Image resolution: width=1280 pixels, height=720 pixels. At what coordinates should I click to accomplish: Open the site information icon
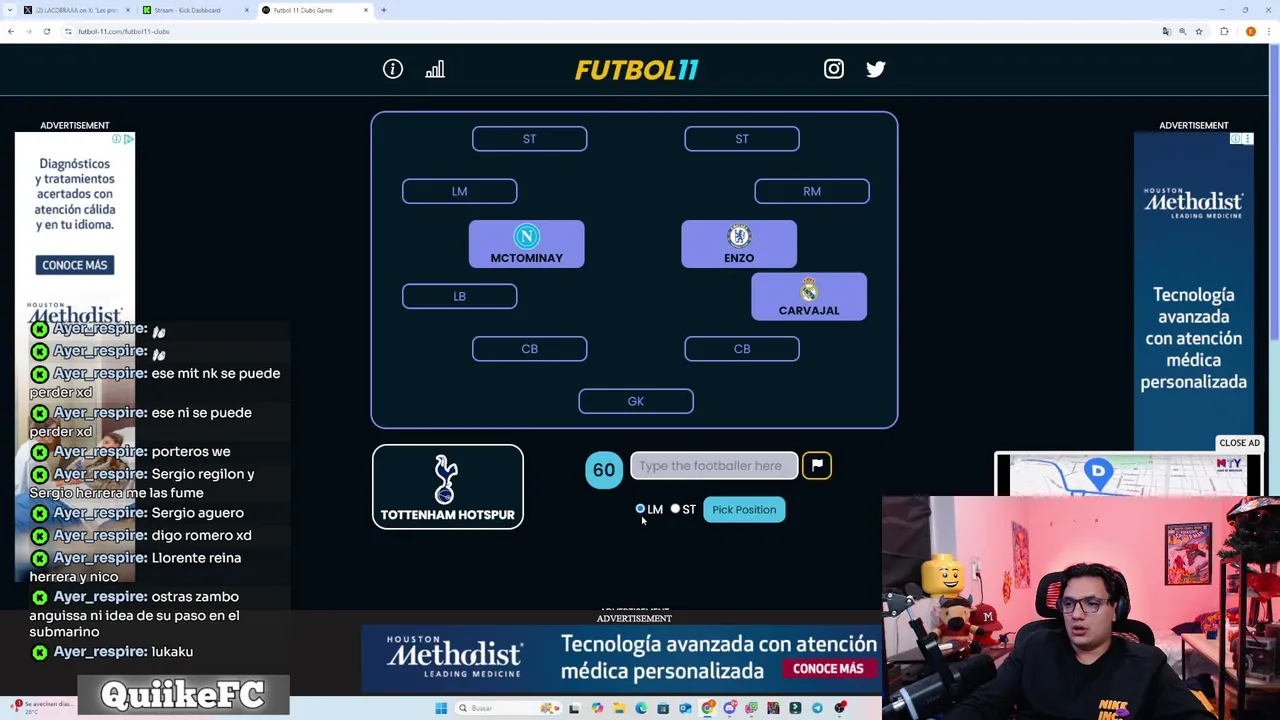[68, 31]
